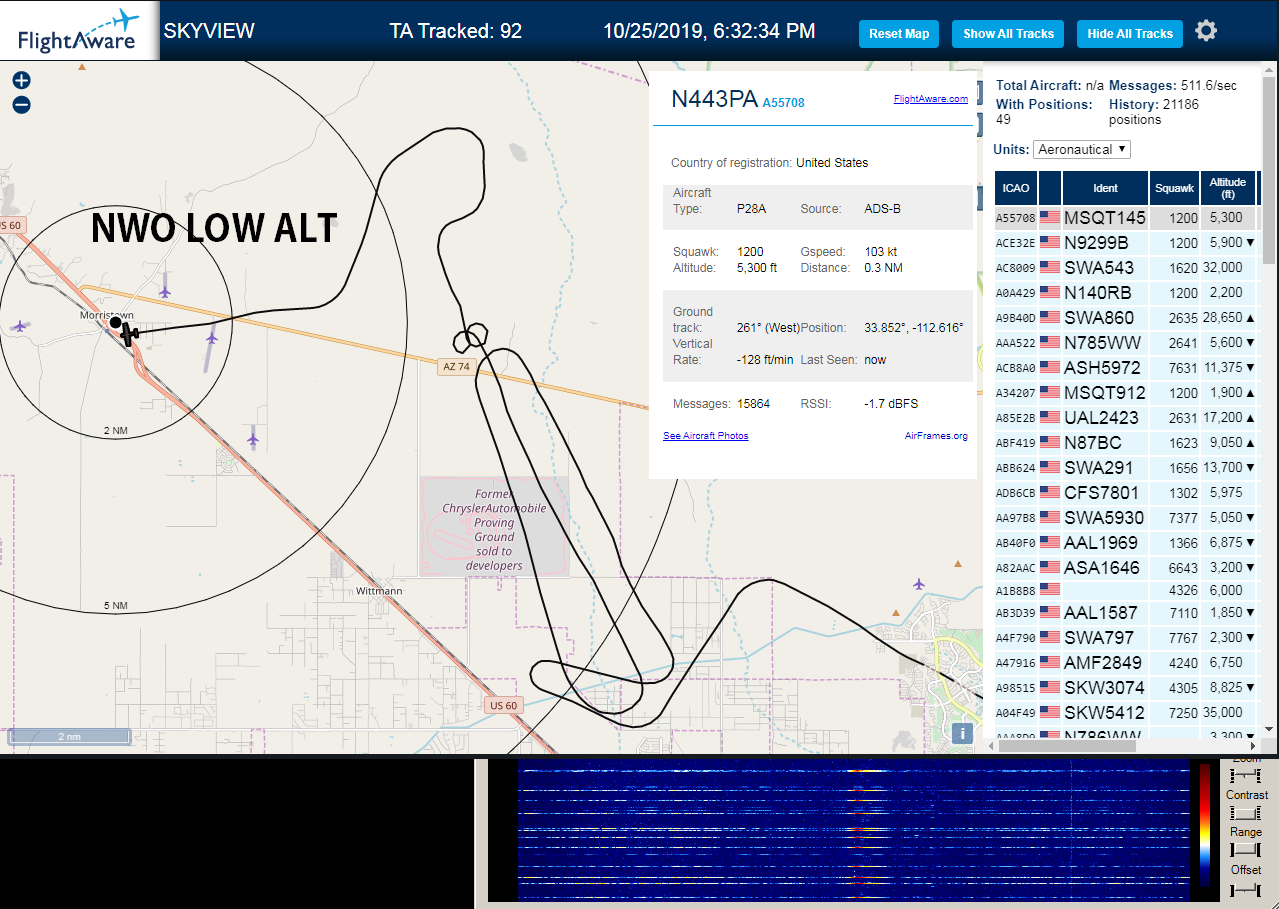Open the Units Aeronautical dropdown
The width and height of the screenshot is (1279, 909).
1082,149
